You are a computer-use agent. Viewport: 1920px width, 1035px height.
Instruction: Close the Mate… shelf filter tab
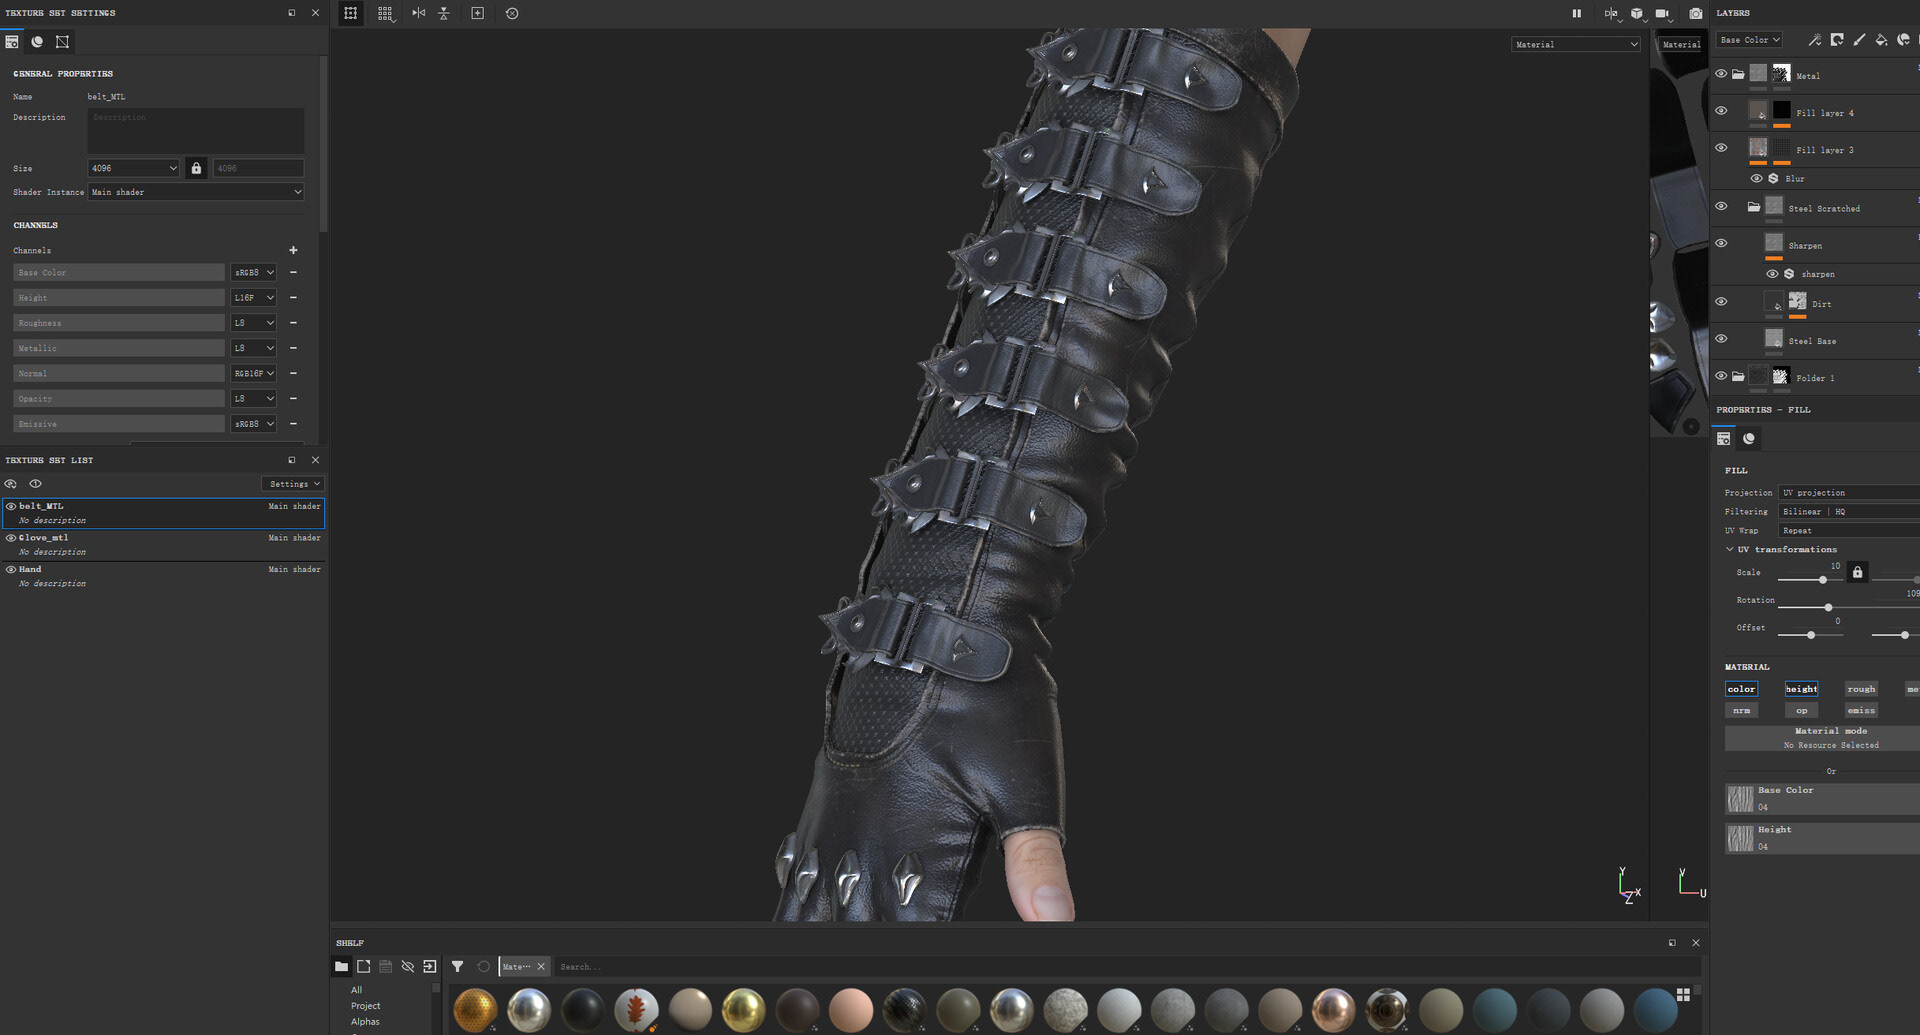pyautogui.click(x=541, y=967)
